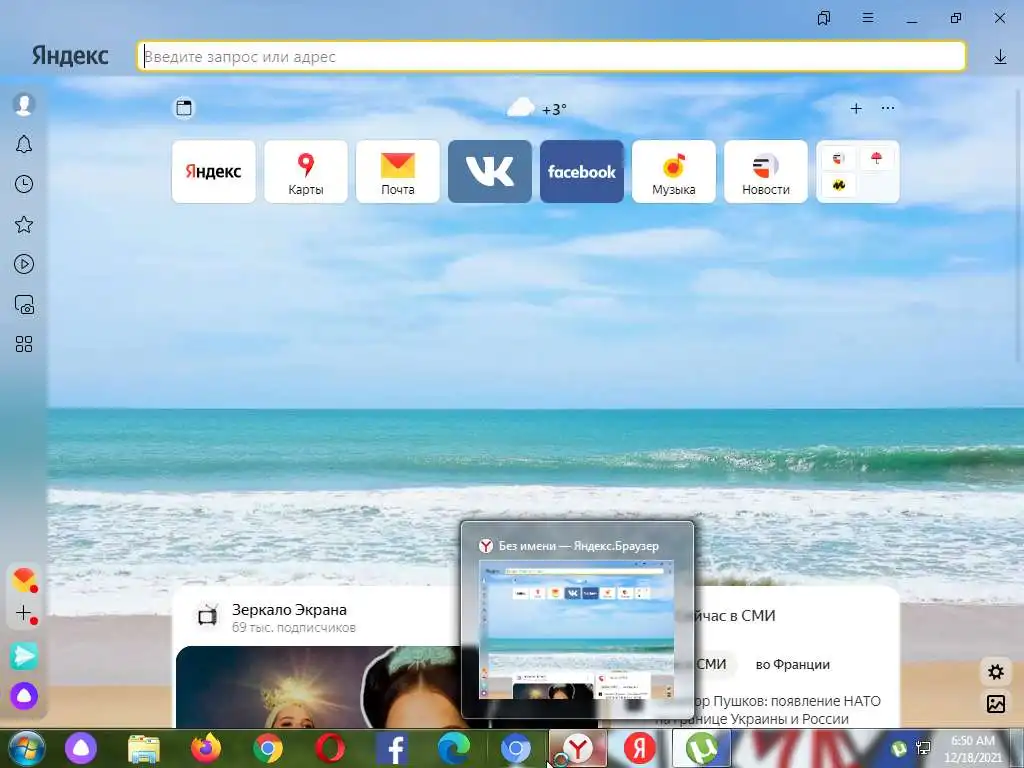Launch Opera from the taskbar

coord(330,749)
